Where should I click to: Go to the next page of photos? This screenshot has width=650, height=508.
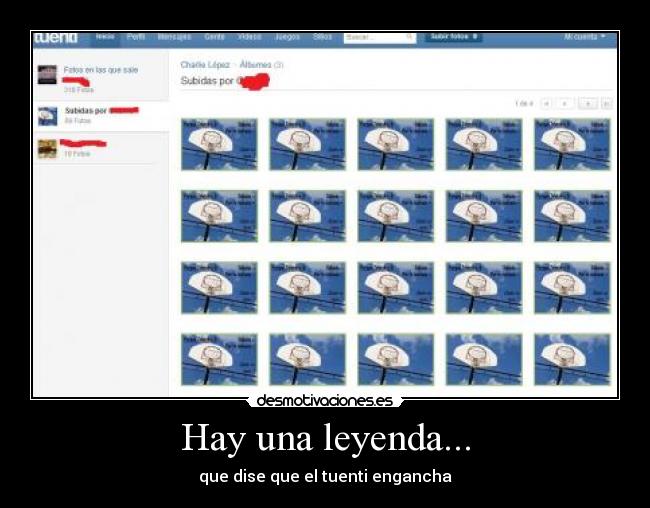tap(588, 103)
